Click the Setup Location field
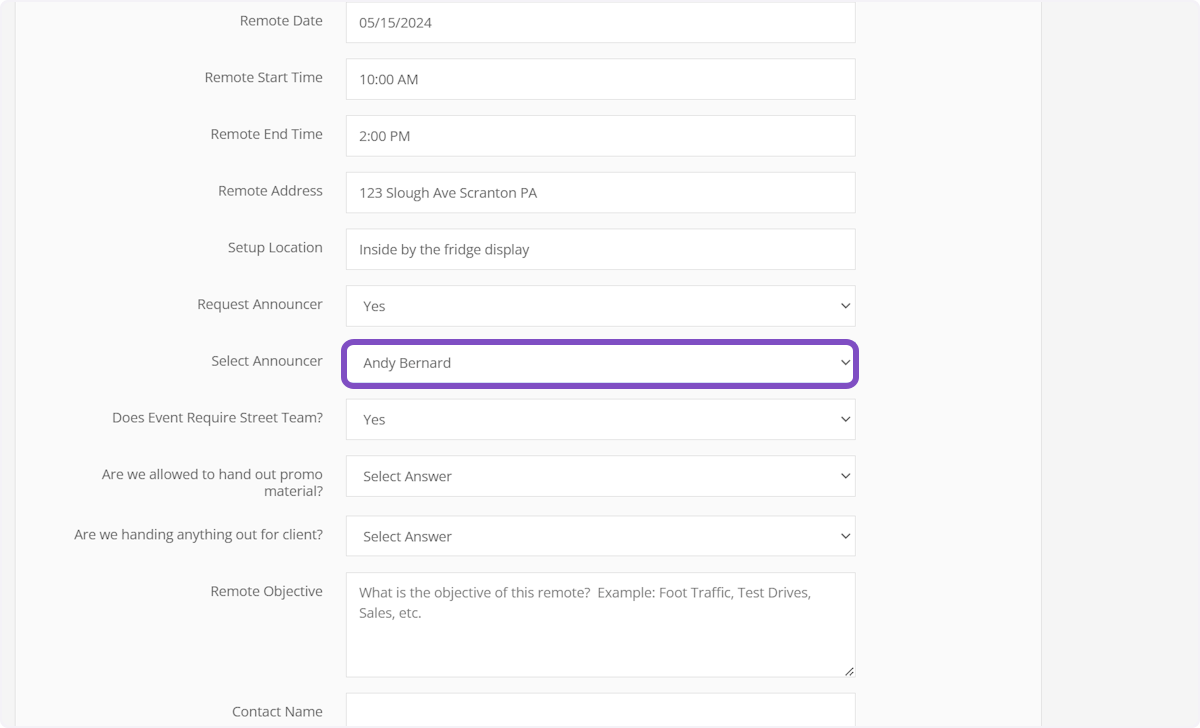The width and height of the screenshot is (1200, 728). (x=600, y=248)
